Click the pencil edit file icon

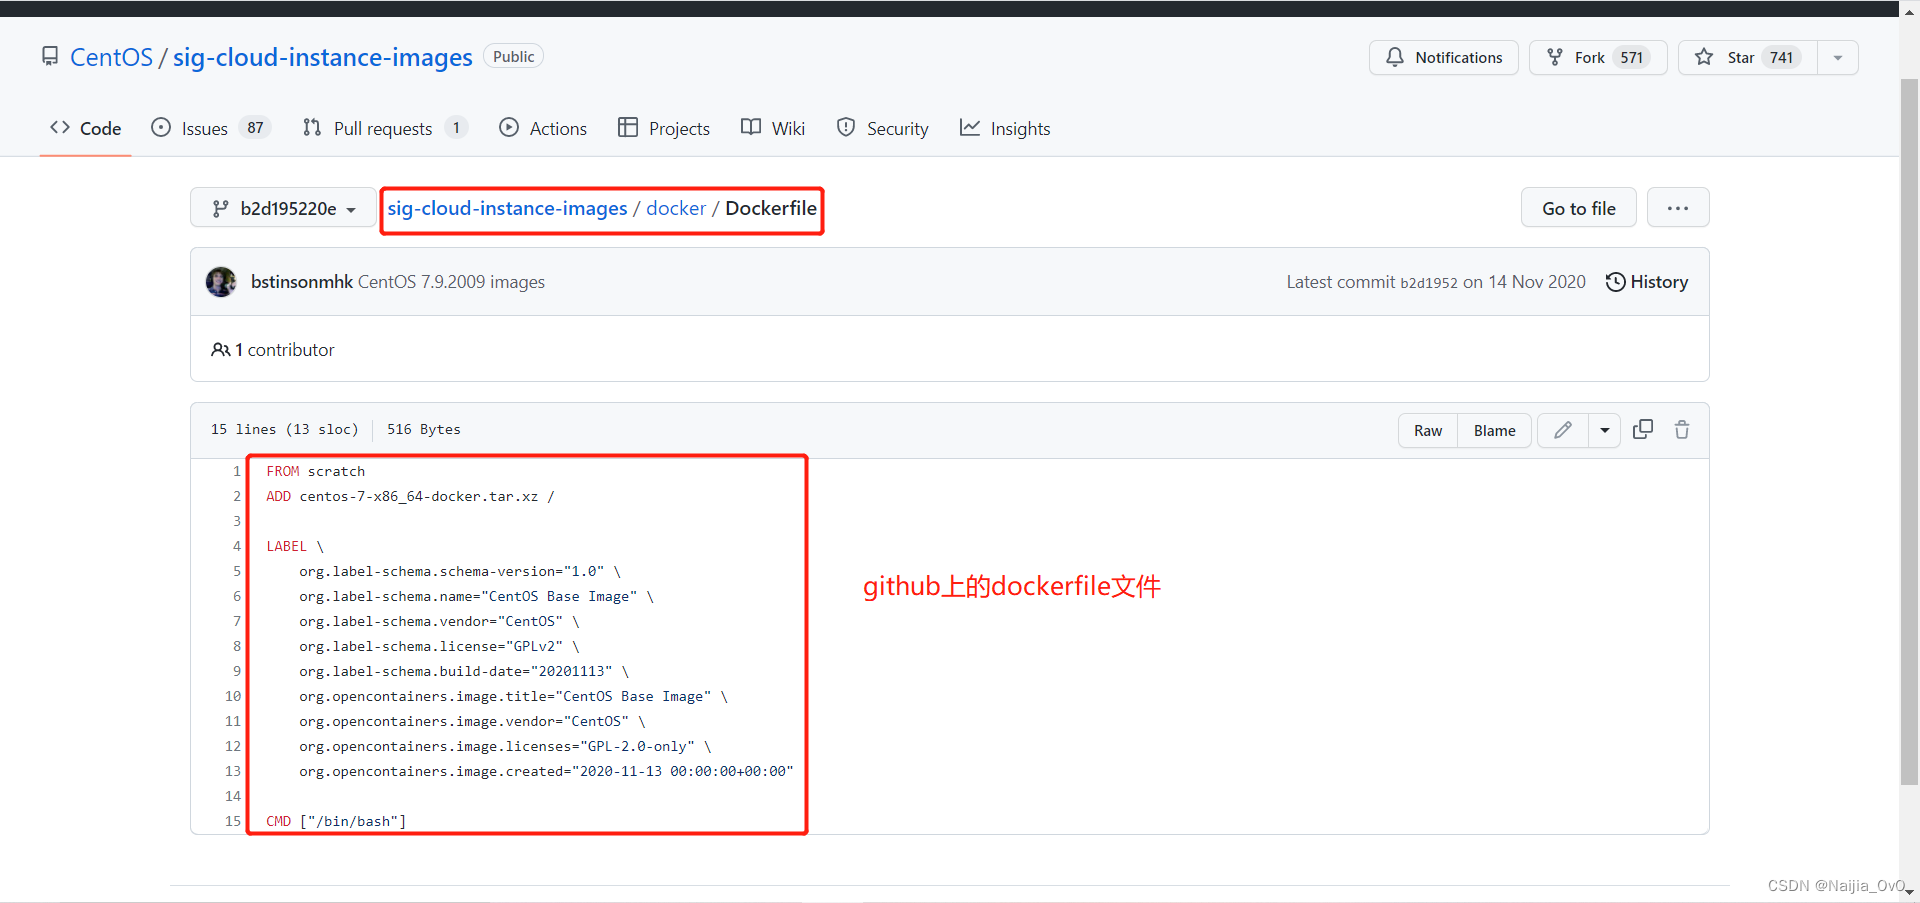coord(1563,430)
